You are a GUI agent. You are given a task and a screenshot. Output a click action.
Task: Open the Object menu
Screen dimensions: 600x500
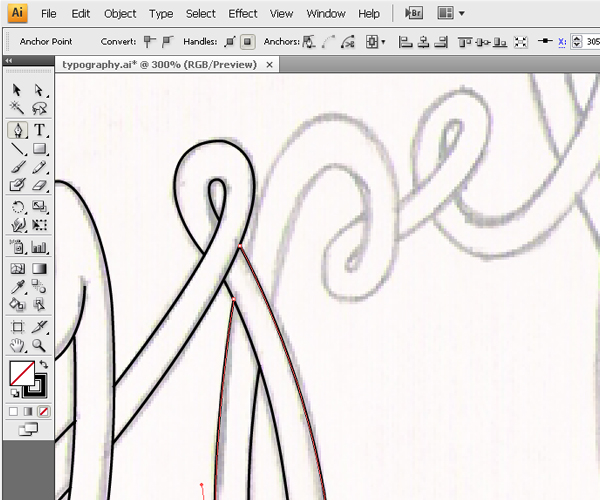click(120, 14)
